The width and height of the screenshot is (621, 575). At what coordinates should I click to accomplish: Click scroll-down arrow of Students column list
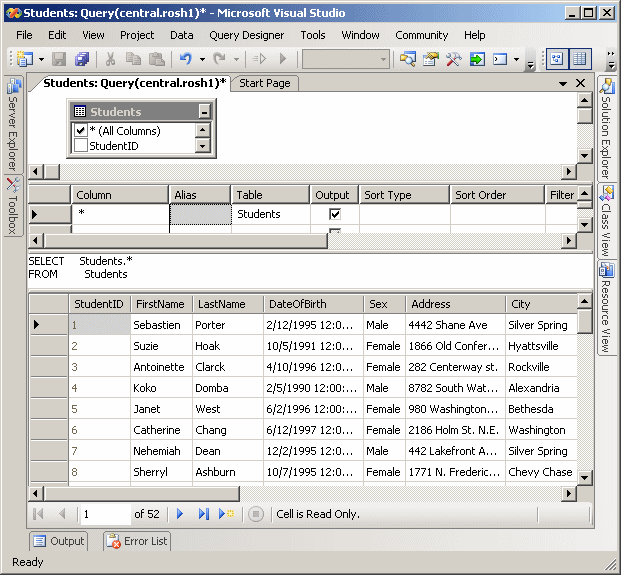tap(203, 146)
